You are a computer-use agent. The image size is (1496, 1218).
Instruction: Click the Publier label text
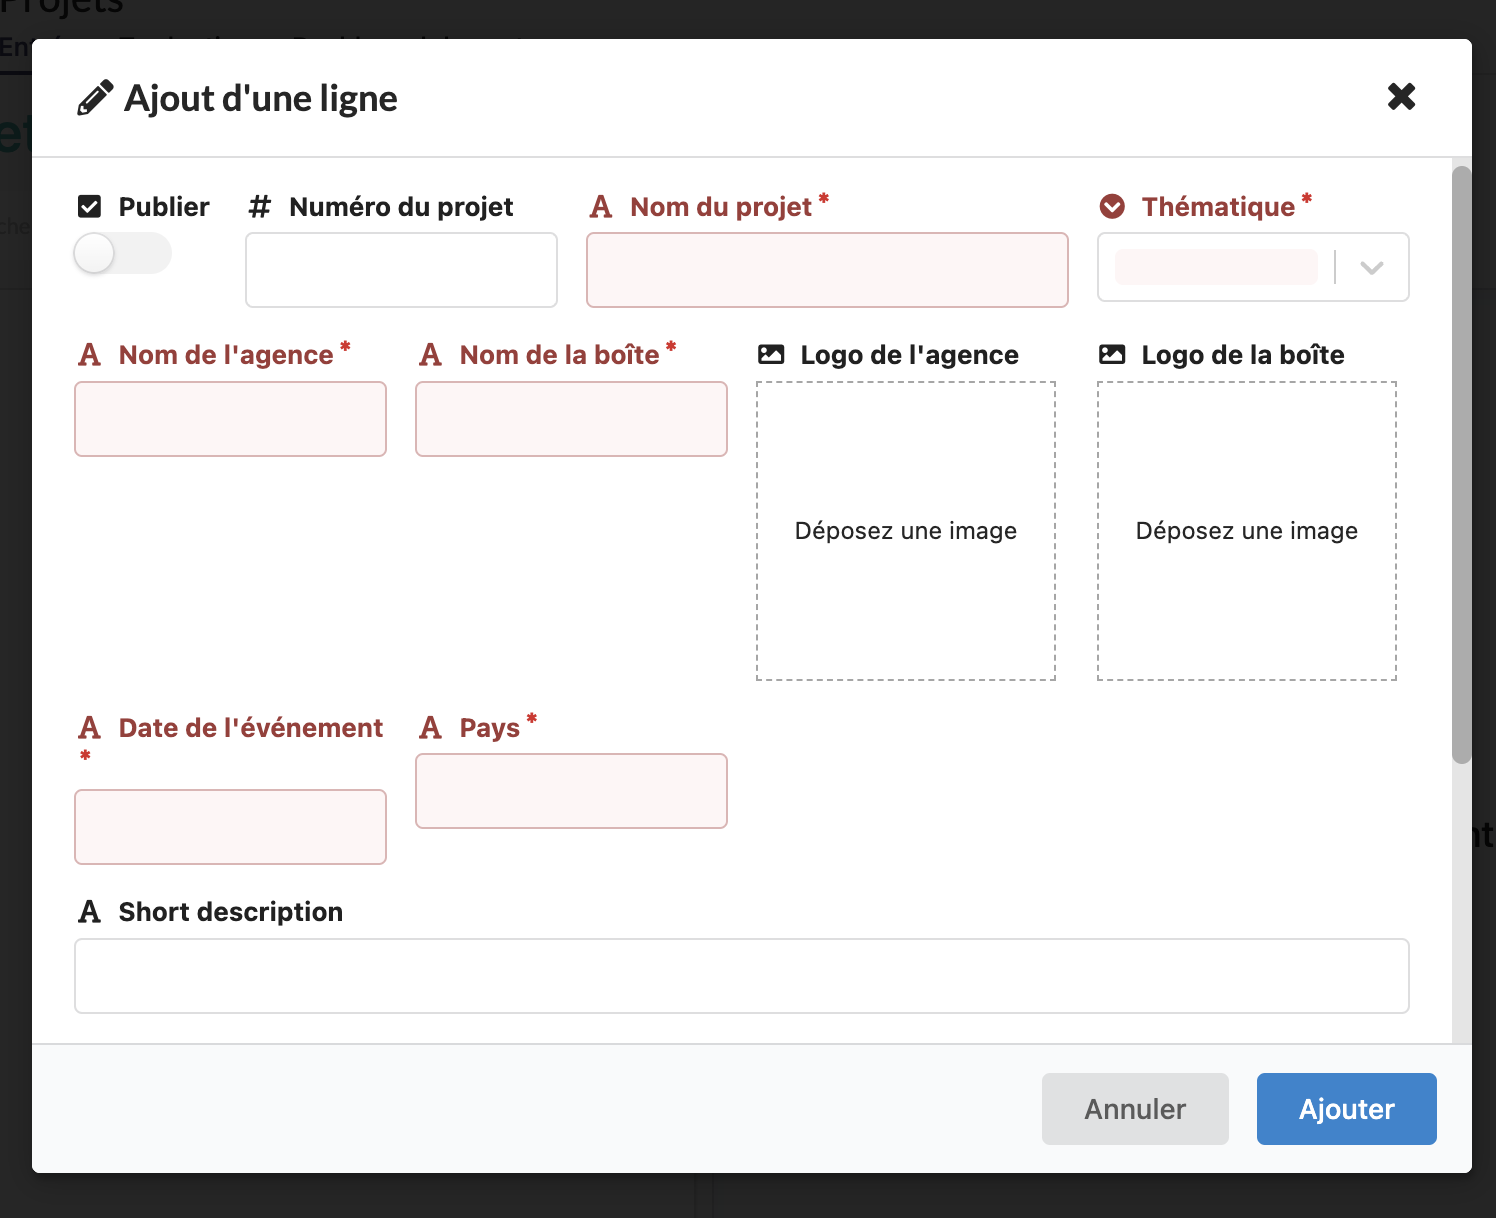coord(164,207)
